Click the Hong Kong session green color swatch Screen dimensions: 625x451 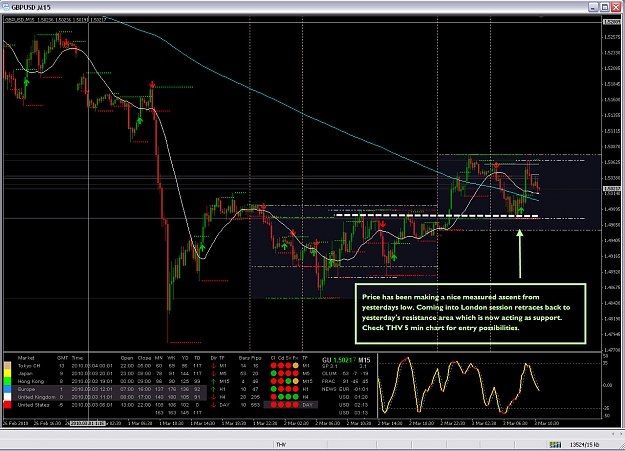pyautogui.click(x=8, y=381)
